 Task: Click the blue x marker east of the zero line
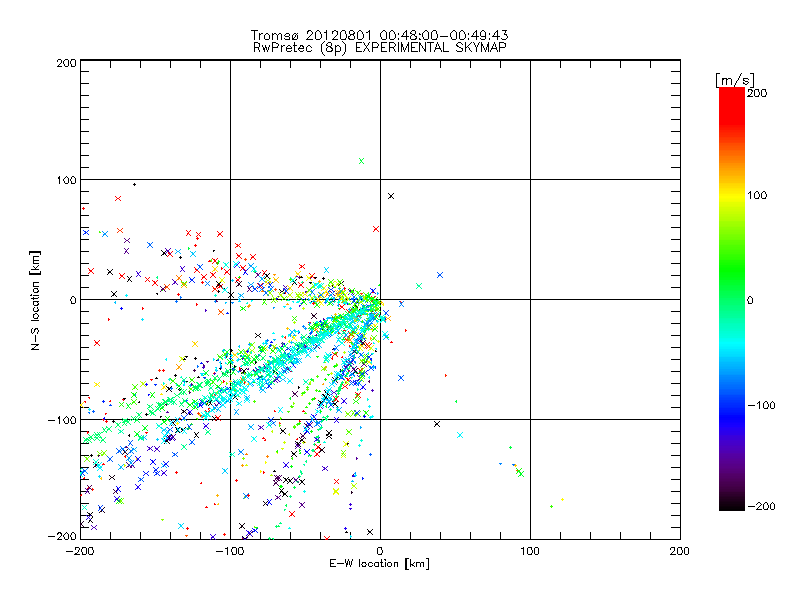[439, 274]
